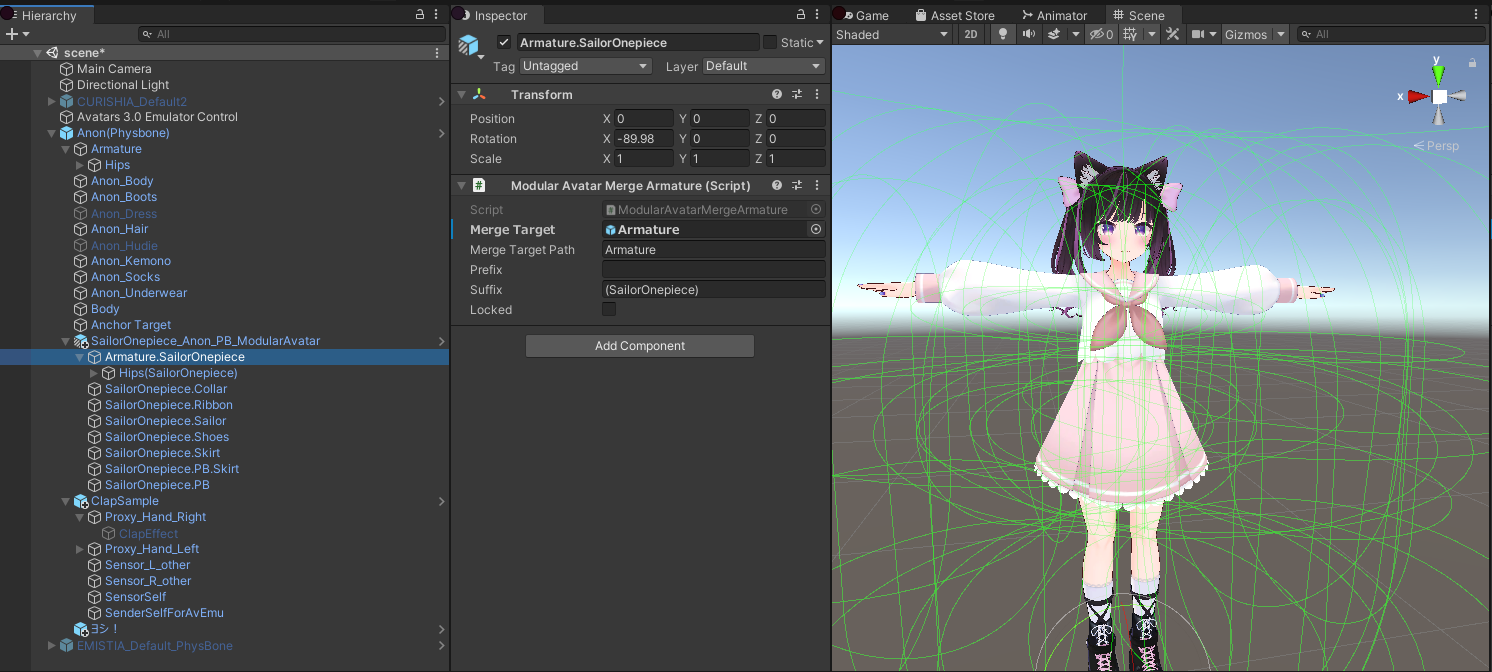The image size is (1492, 672).
Task: Open presets for Modular Avatar Merge Armature
Action: click(x=797, y=185)
